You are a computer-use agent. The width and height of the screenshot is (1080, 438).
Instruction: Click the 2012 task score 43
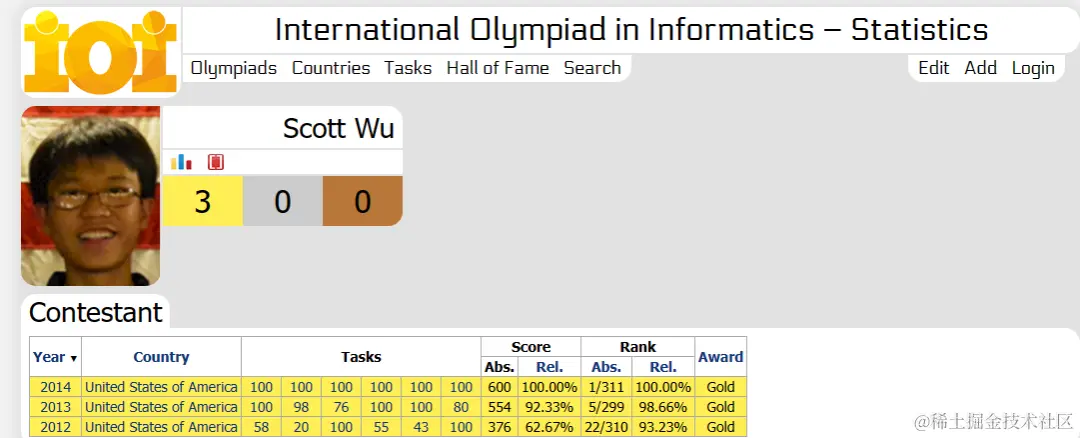421,427
